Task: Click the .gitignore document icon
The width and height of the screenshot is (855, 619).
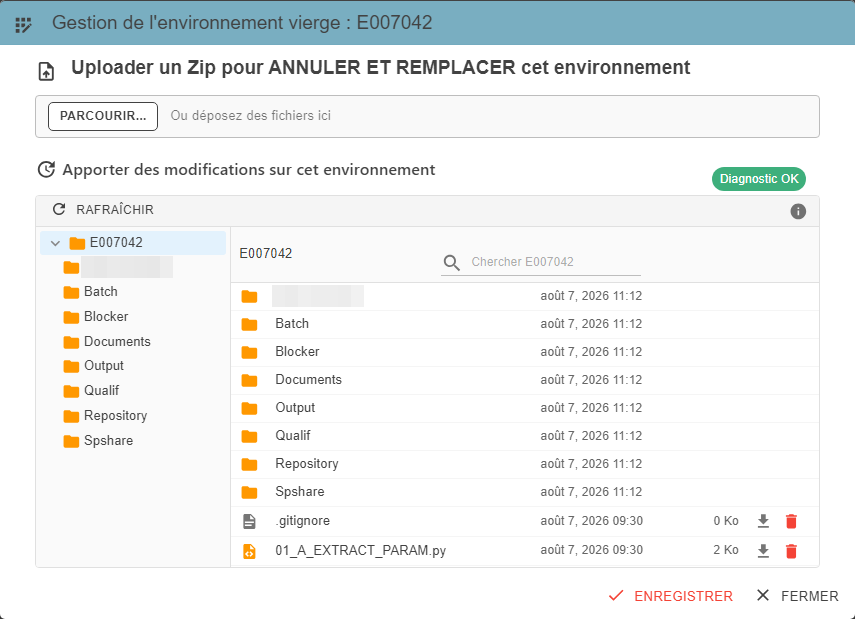Action: (x=249, y=522)
